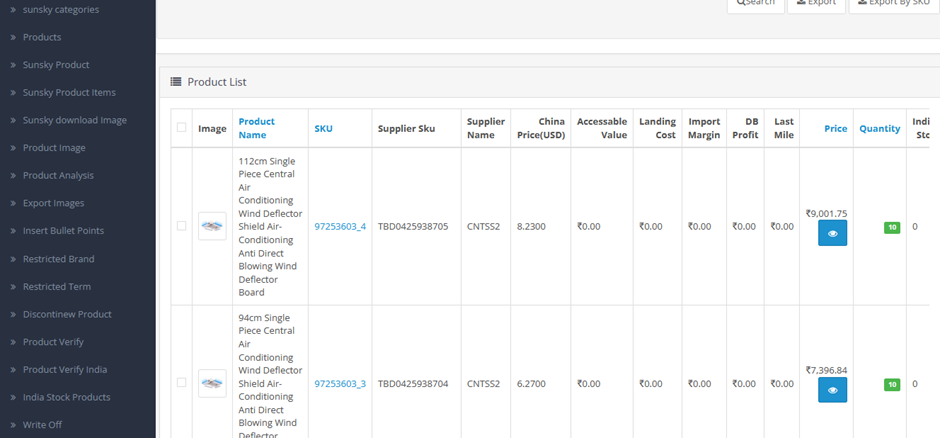Click the green quantity badge for 97253603_3
The image size is (940, 438).
coord(891,384)
